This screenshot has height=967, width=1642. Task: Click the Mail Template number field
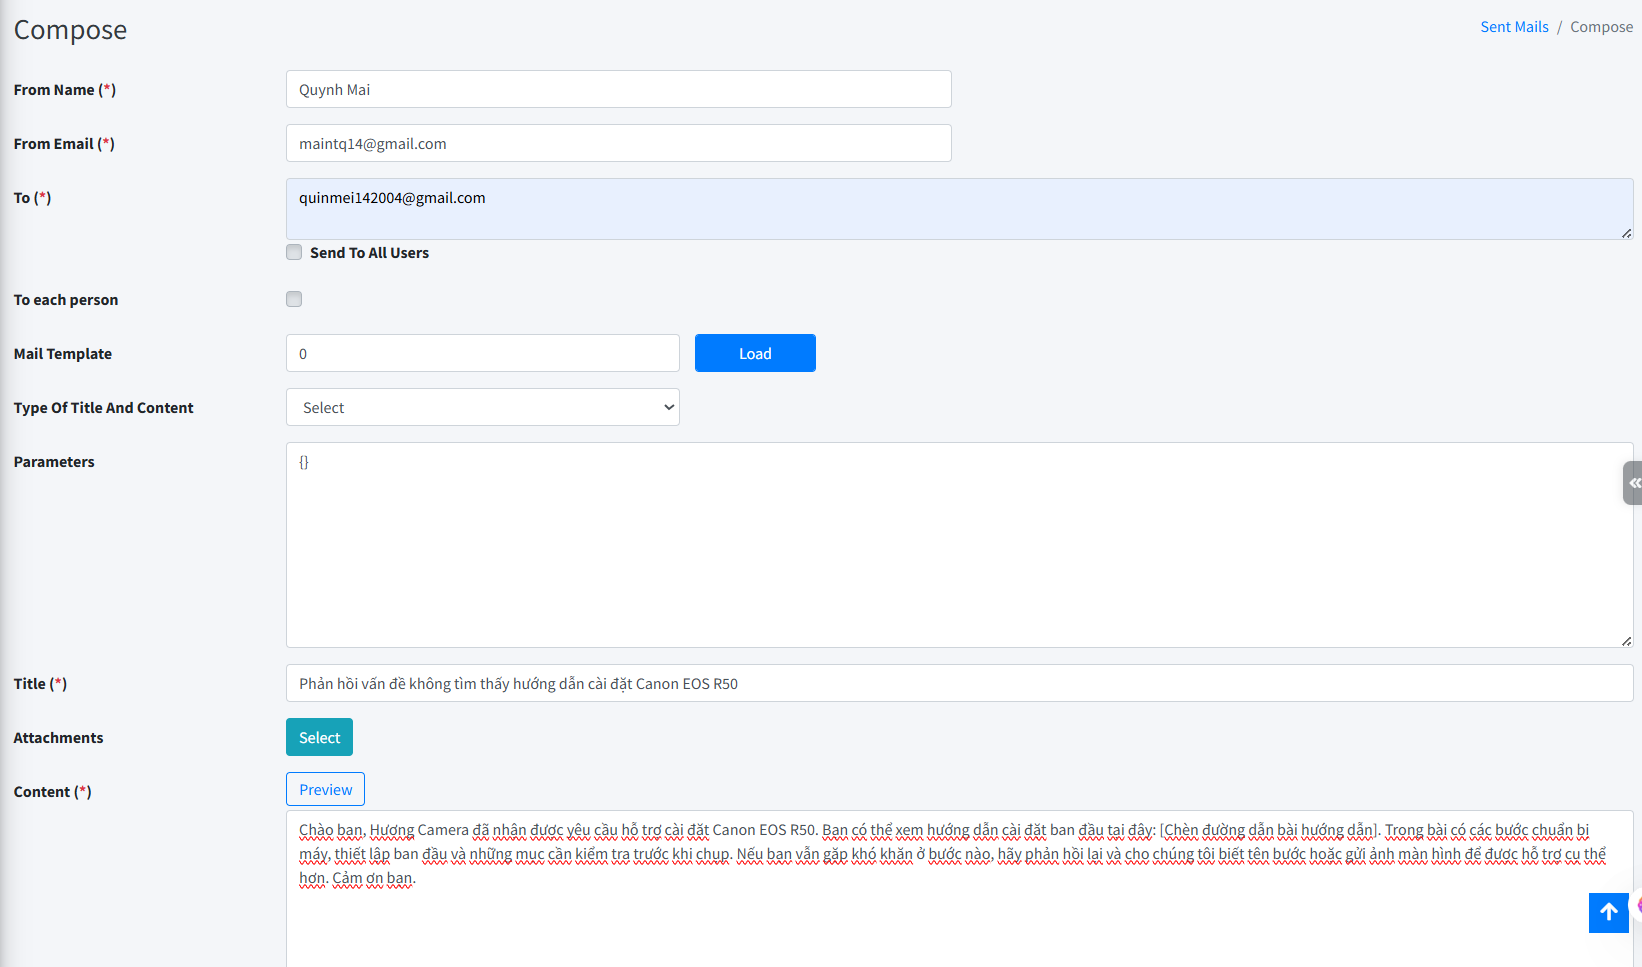pyautogui.click(x=483, y=353)
